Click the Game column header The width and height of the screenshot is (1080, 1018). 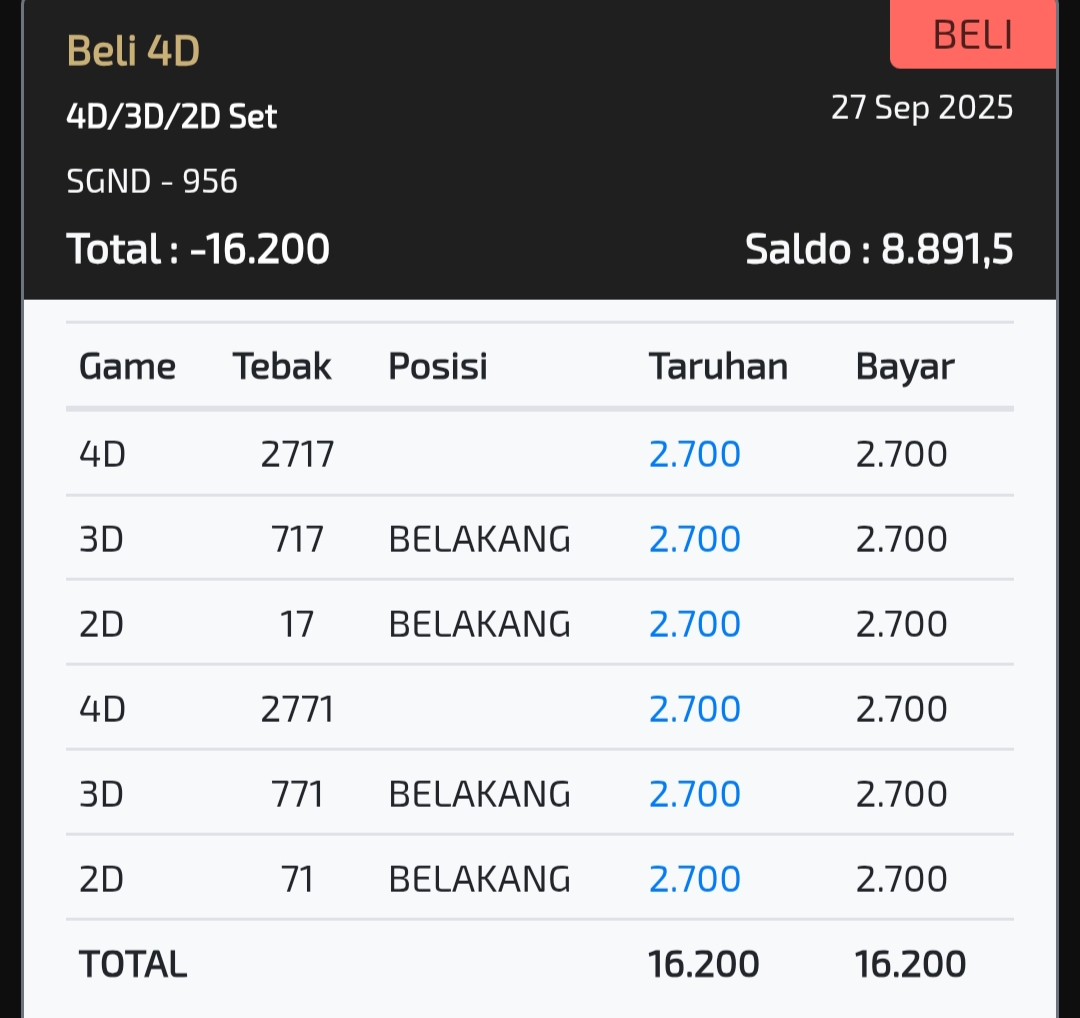(x=127, y=367)
